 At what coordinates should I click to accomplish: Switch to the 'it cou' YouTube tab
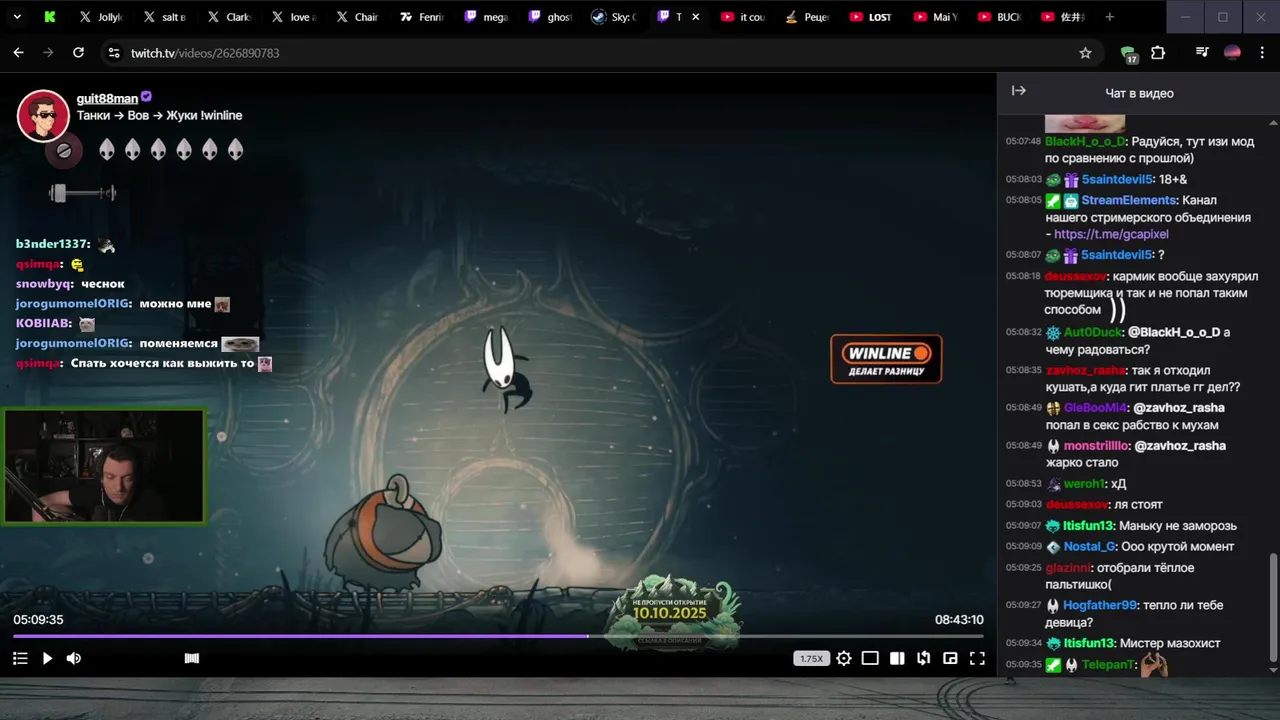[741, 17]
